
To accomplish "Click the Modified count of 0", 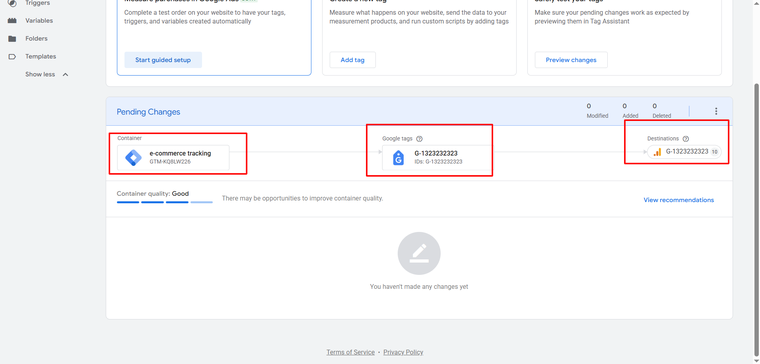I will (588, 106).
